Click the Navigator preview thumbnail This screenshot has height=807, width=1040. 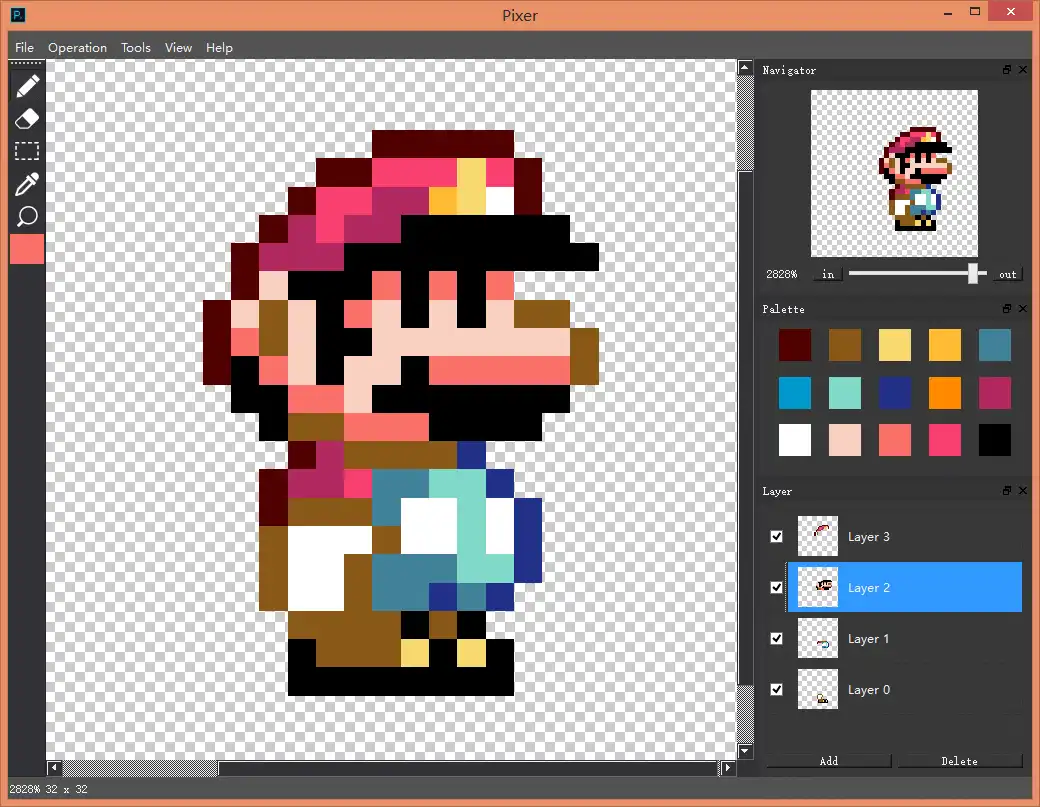[x=894, y=174]
